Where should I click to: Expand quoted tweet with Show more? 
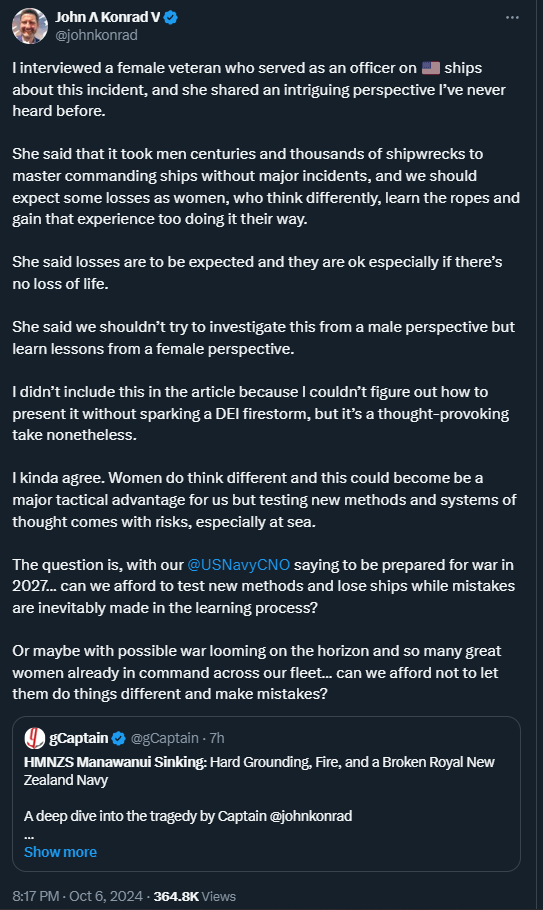tap(60, 852)
